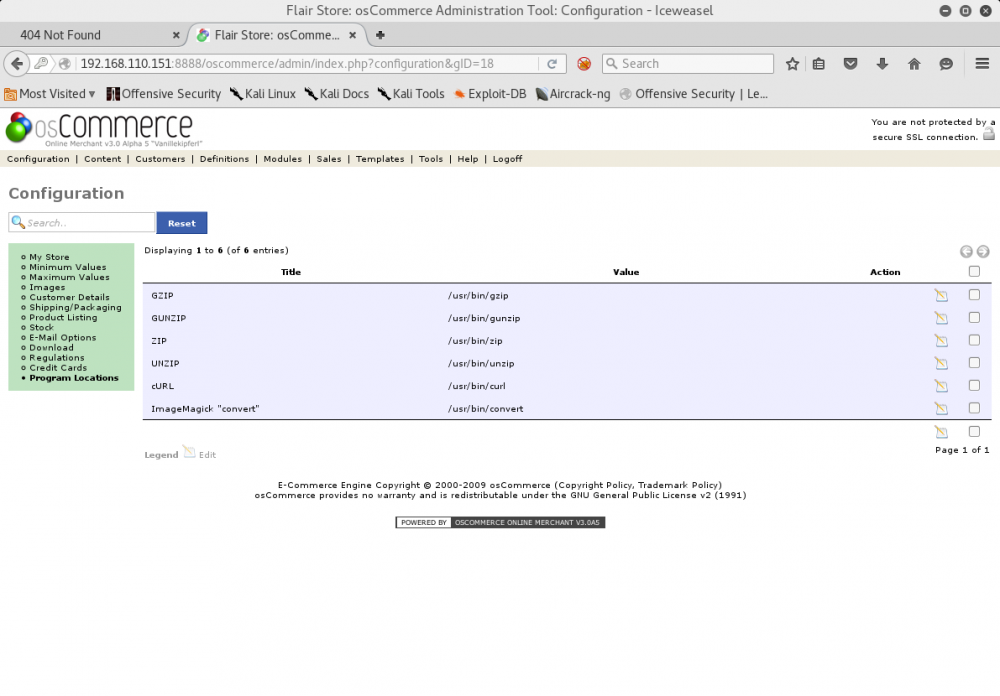Open the Modules menu
1000x696 pixels.
pos(282,159)
